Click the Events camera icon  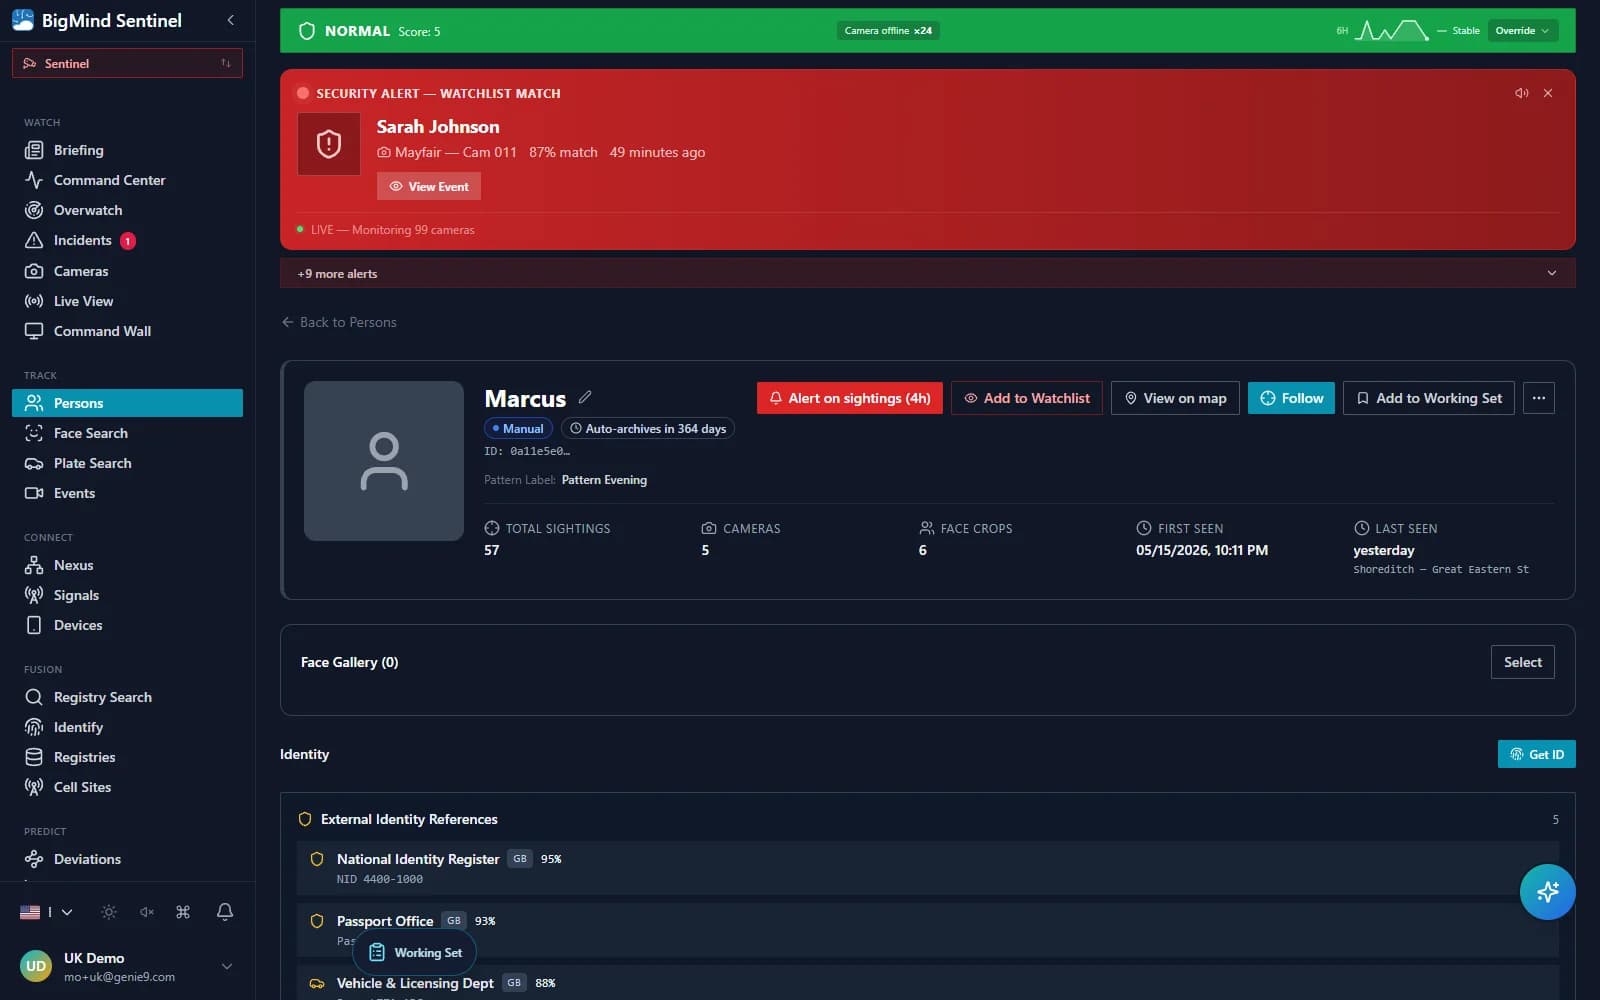coord(34,493)
